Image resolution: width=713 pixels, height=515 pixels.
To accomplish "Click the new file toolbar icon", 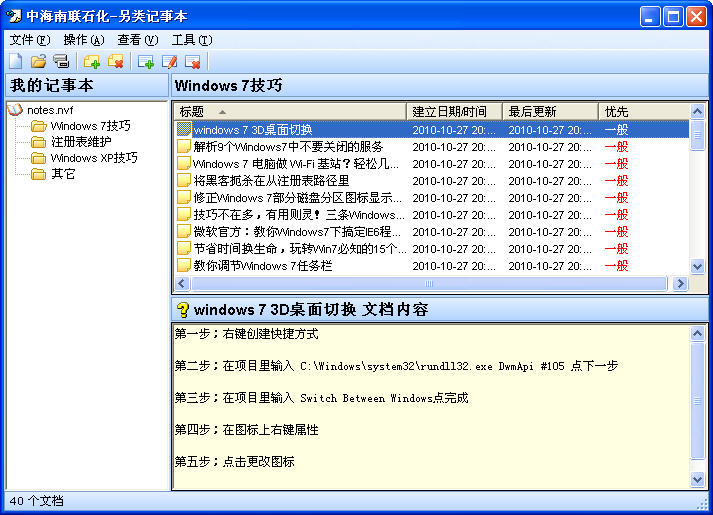I will click(16, 61).
